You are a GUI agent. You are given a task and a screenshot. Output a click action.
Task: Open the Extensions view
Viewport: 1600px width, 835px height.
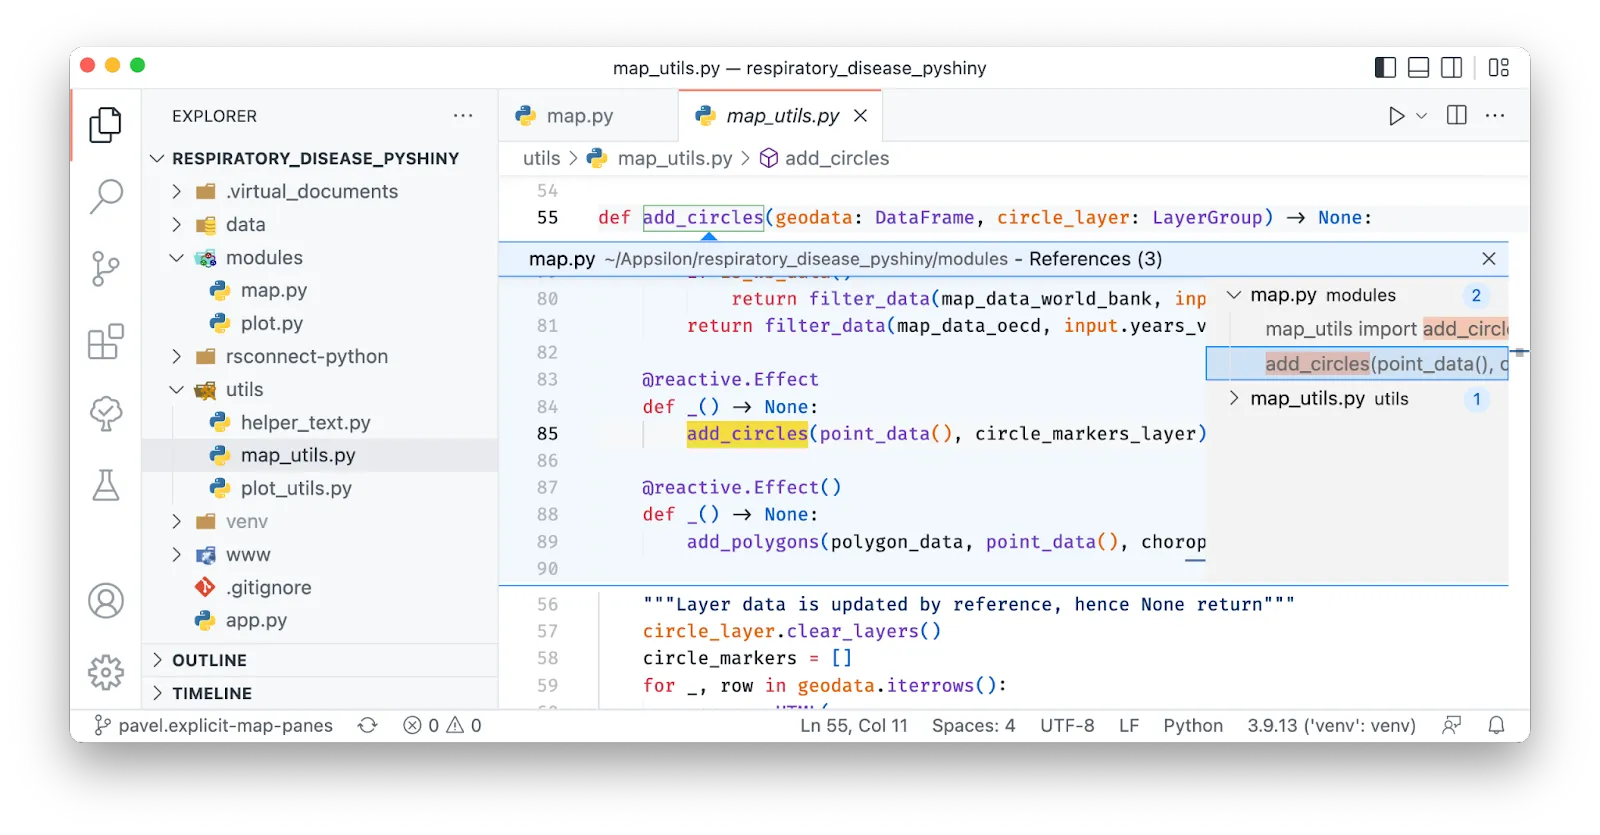click(x=106, y=342)
